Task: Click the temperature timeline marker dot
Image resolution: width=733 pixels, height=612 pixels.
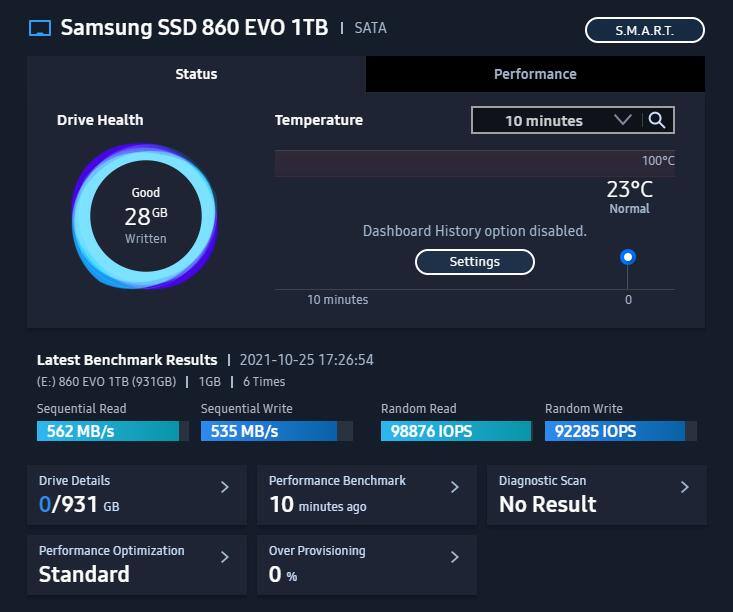Action: coord(628,257)
